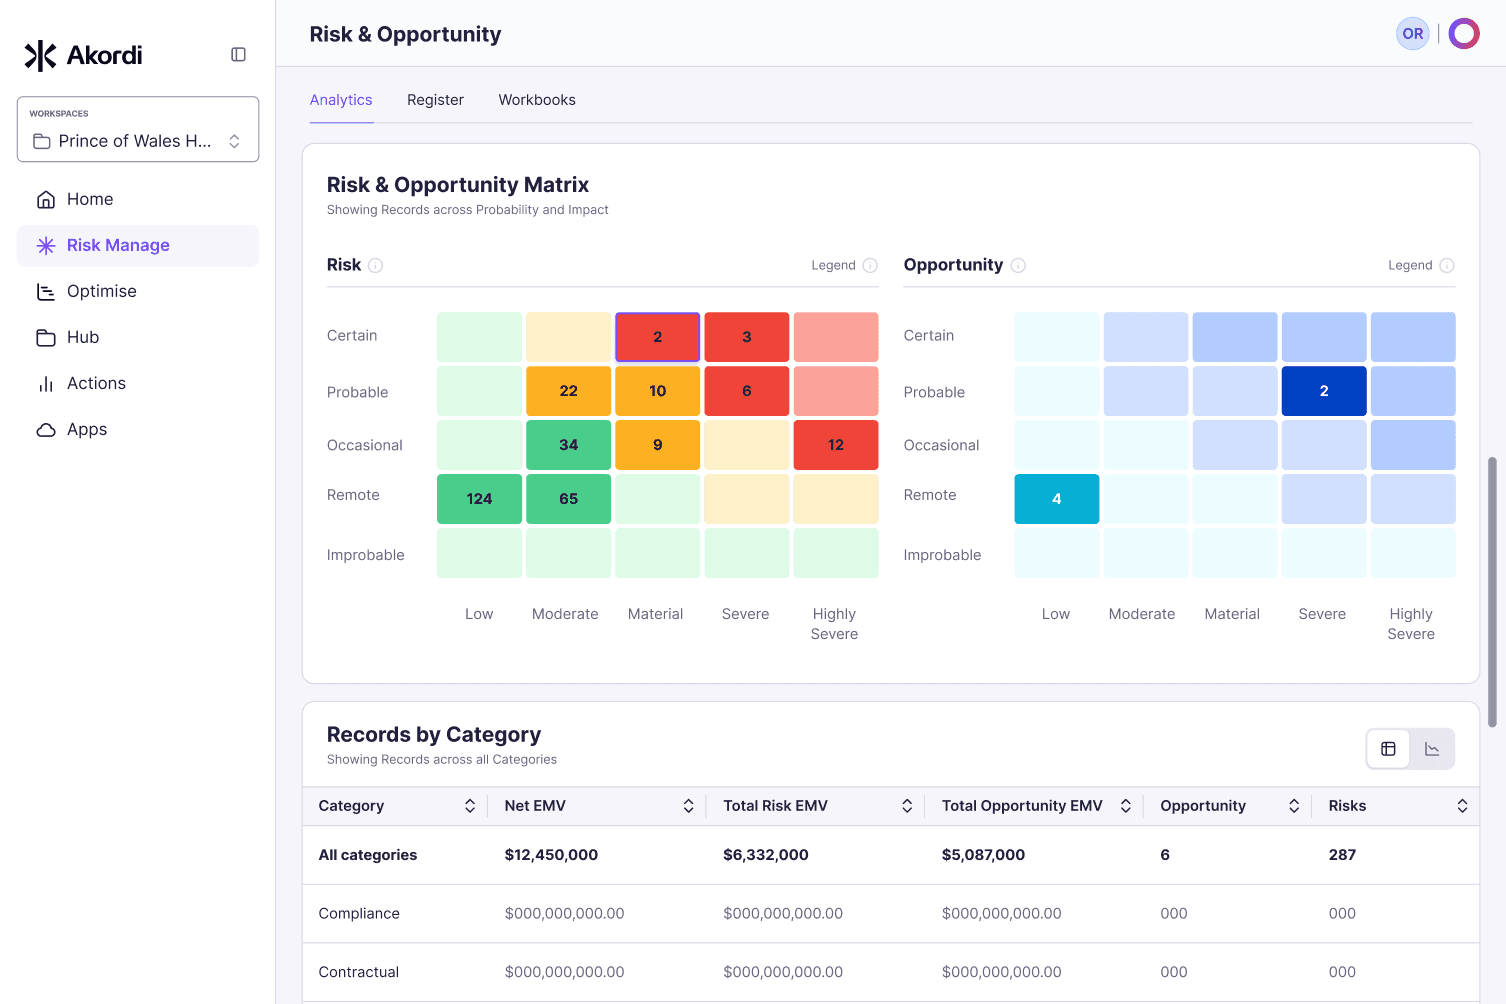Select the red risk cell showing 3
The width and height of the screenshot is (1506, 1004).
(747, 337)
